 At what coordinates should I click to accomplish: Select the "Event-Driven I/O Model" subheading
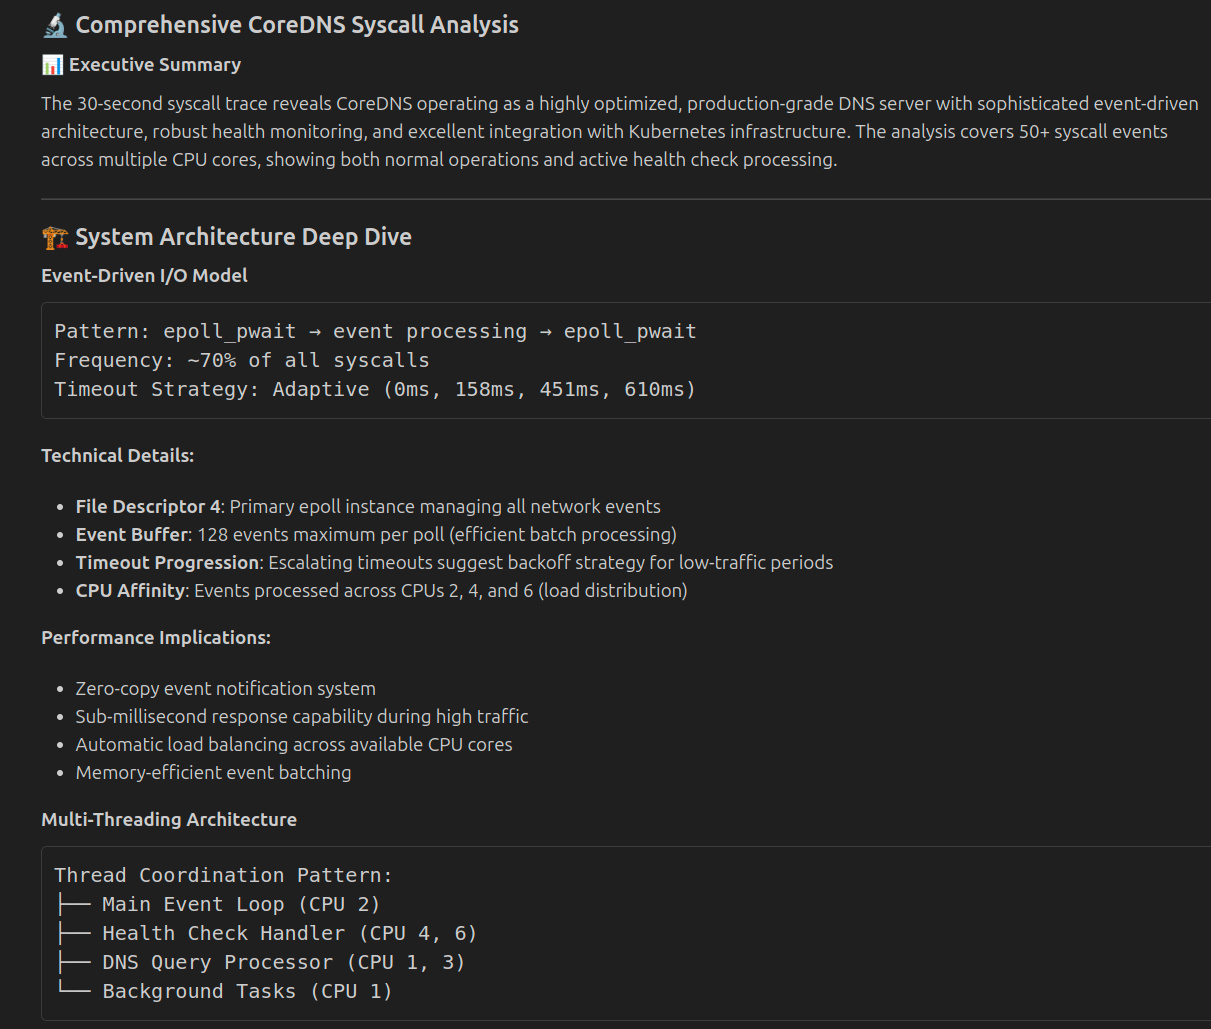click(x=144, y=275)
